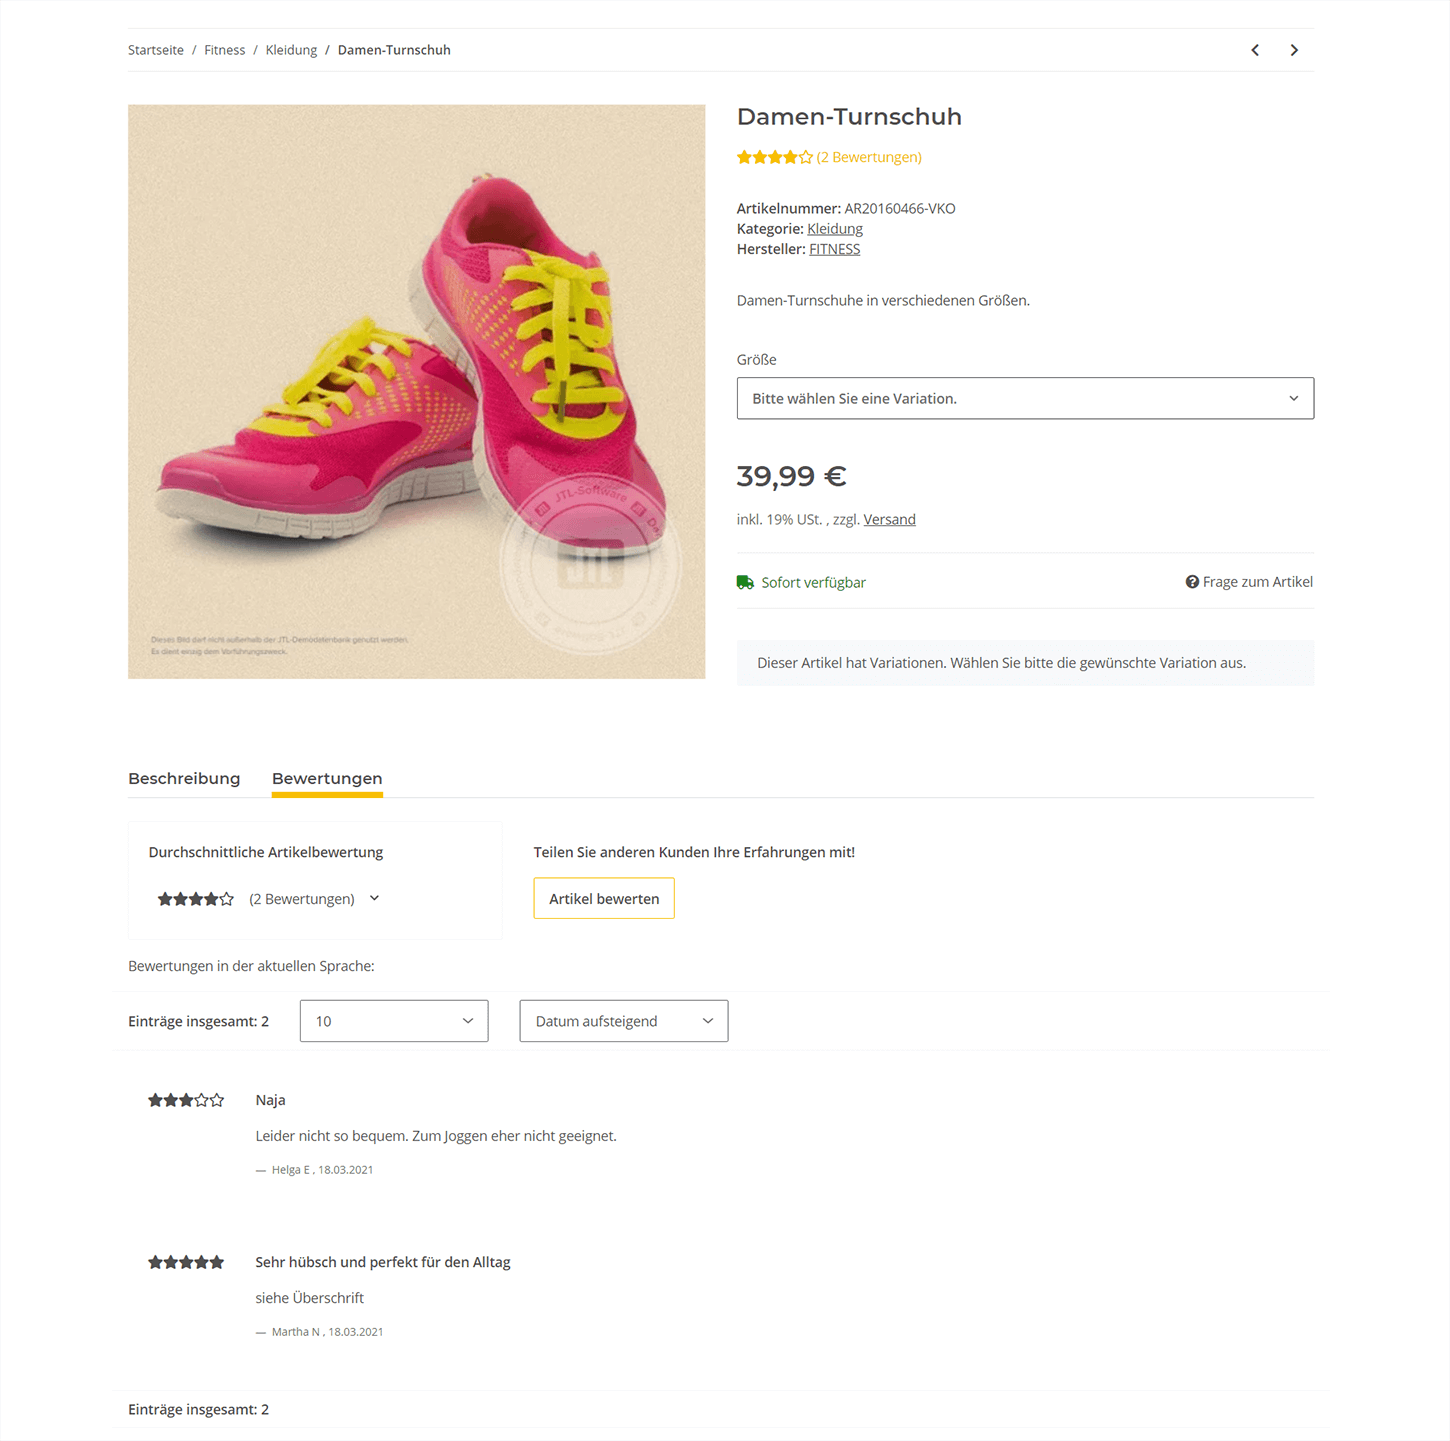Screen dimensions: 1450x1441
Task: Go to the previous product arrow
Action: coord(1255,50)
